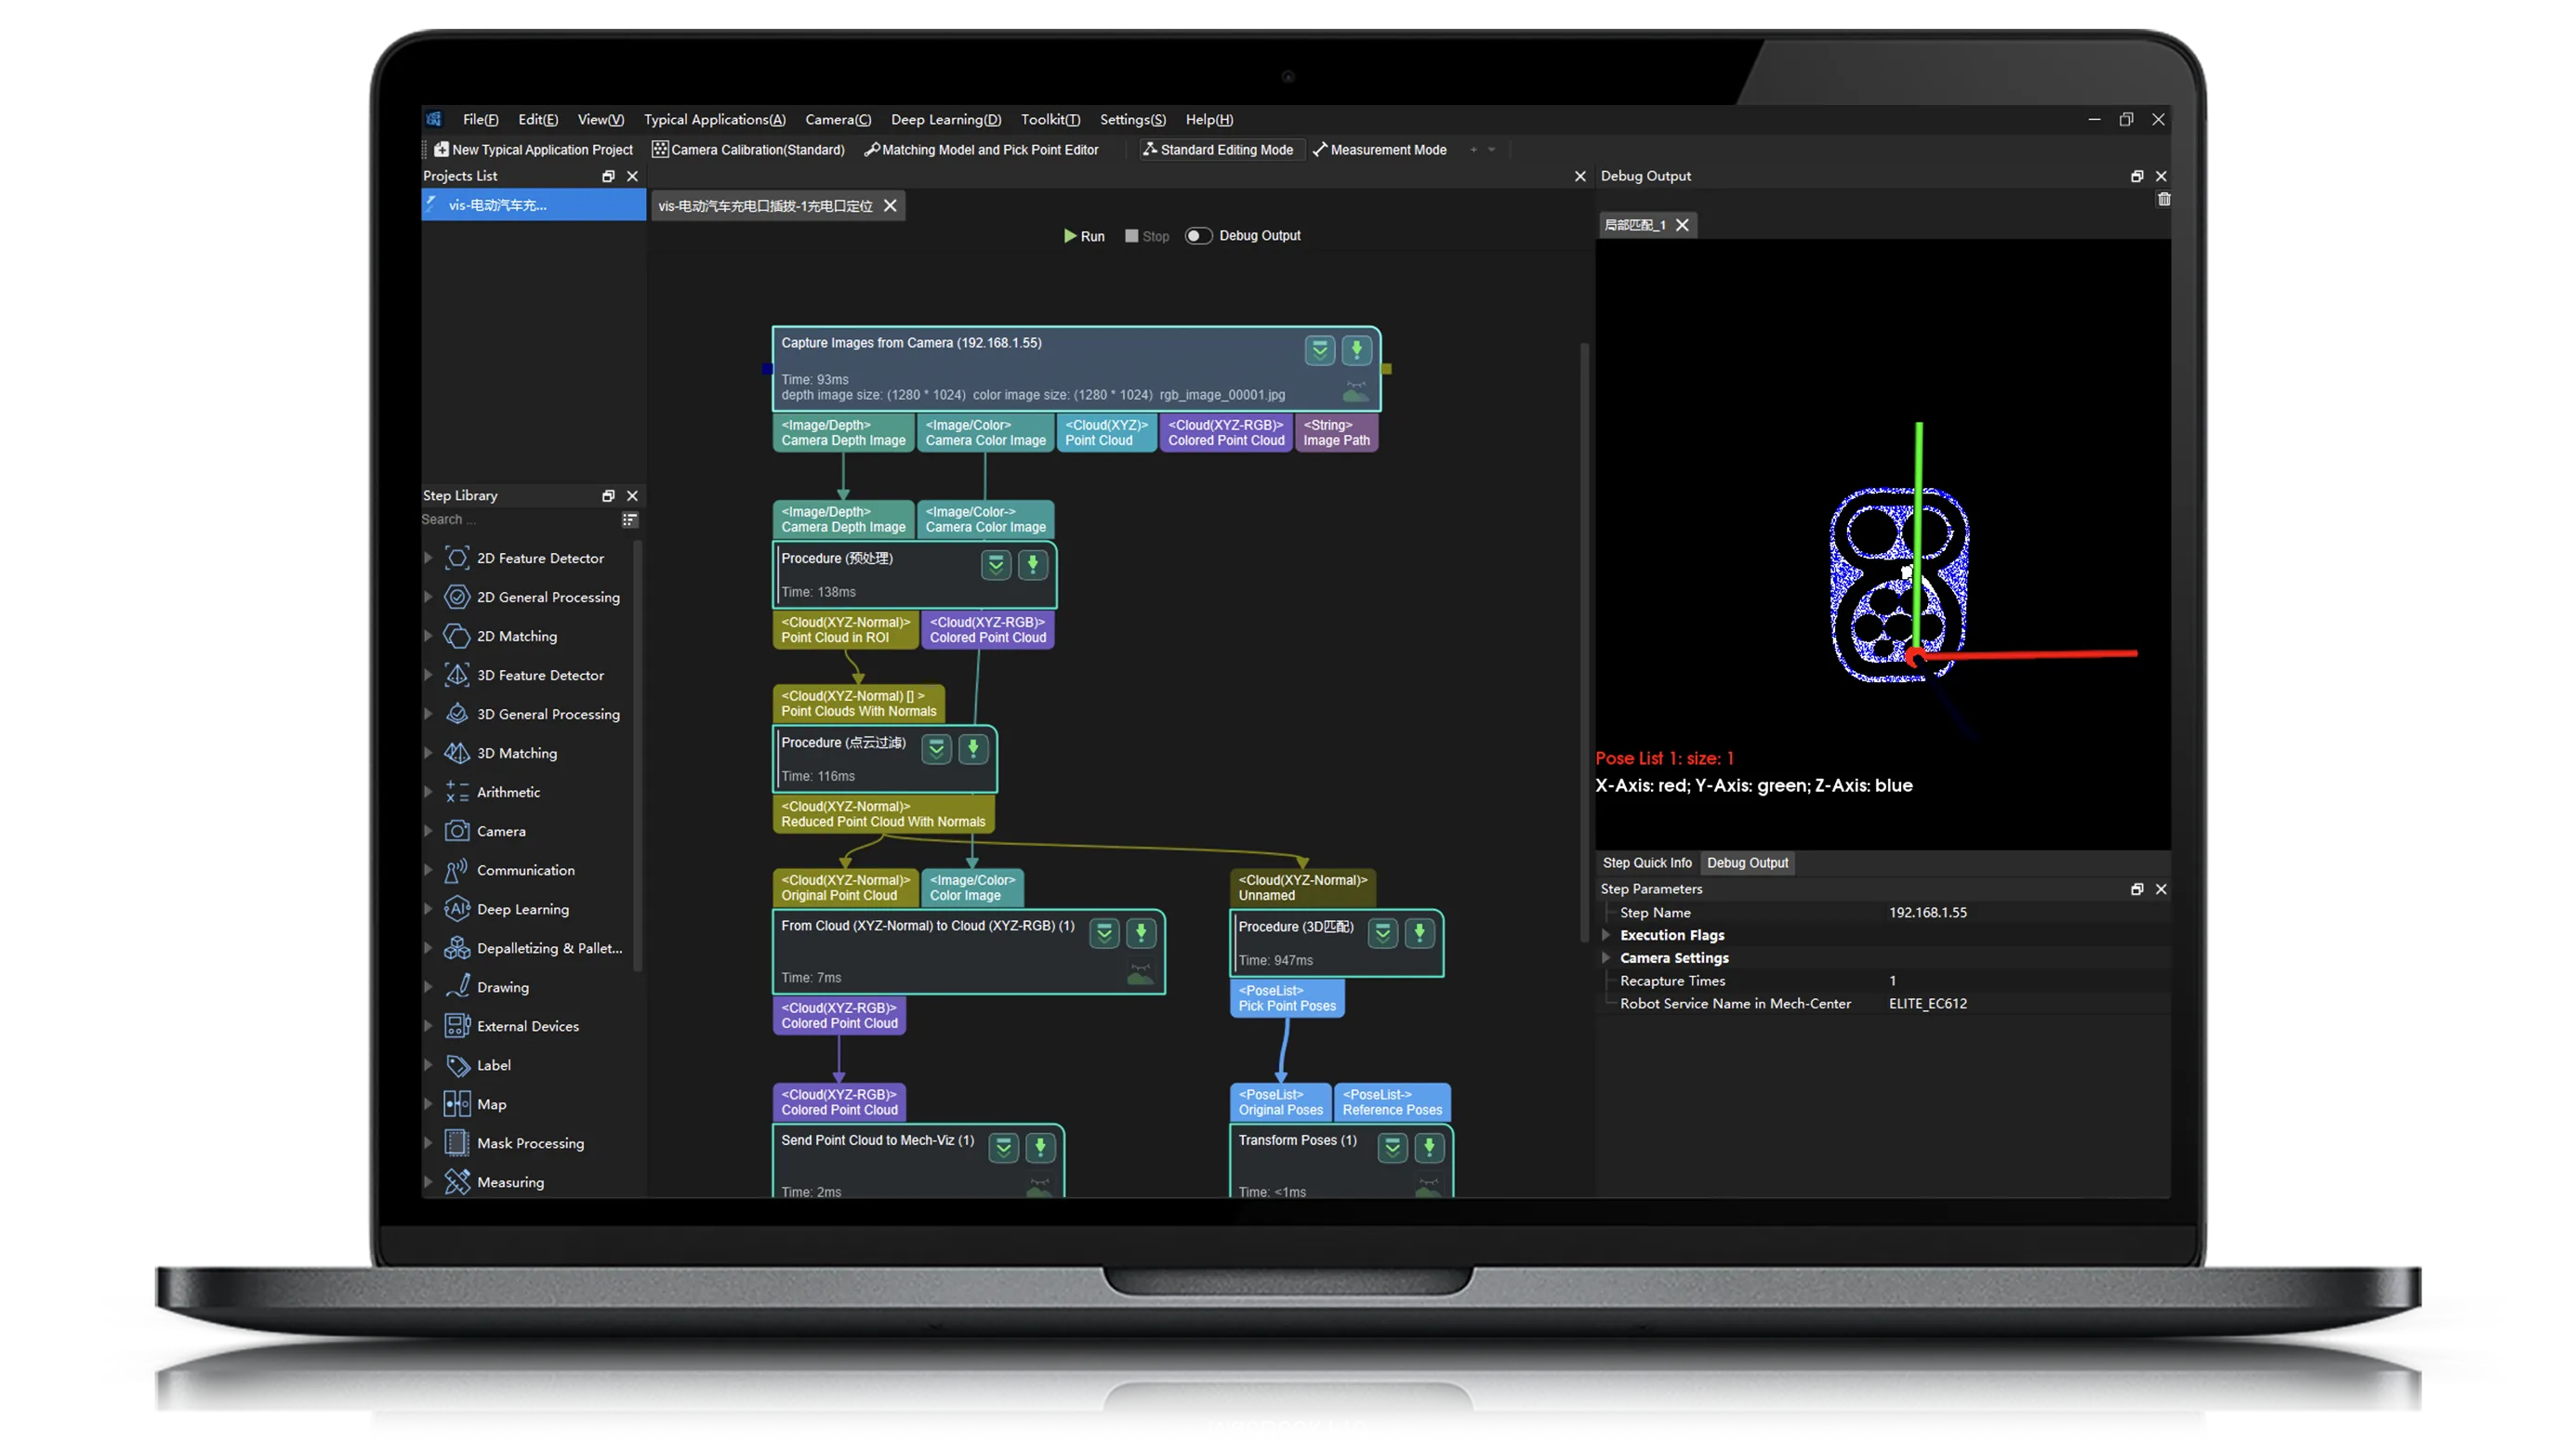Click the 2D Feature Detector icon
This screenshot has width=2576, height=1448.
coord(457,558)
